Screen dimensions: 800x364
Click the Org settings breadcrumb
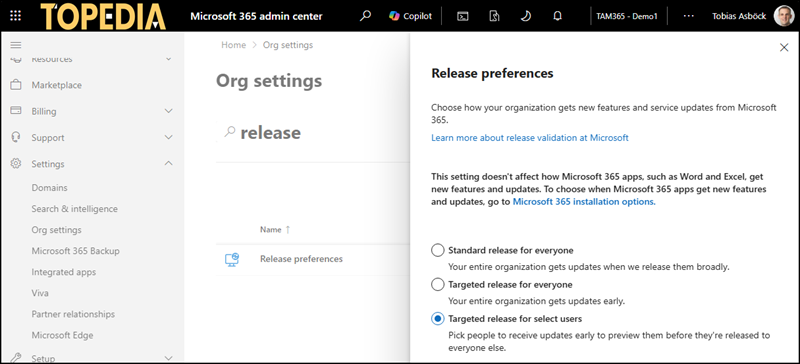(x=288, y=45)
